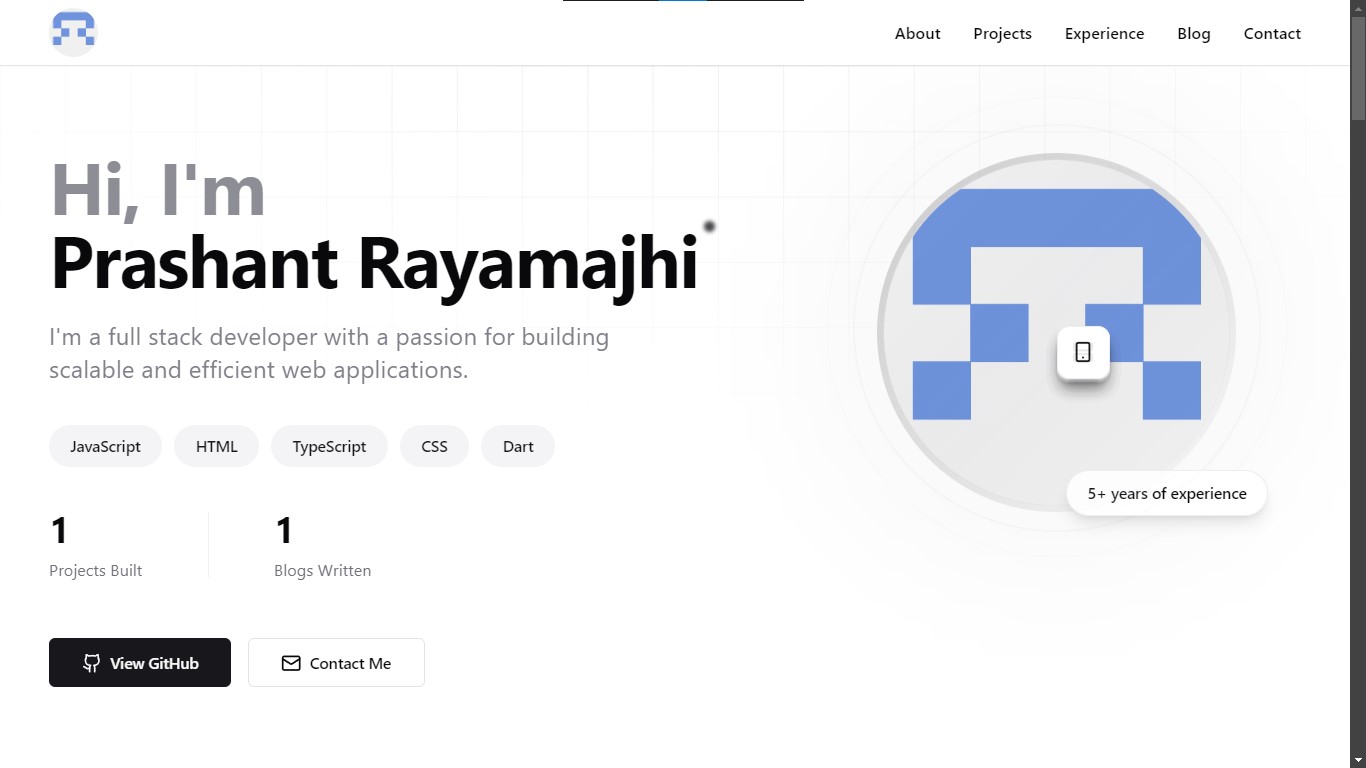Click the pixel-art logo in the header

[x=73, y=33]
